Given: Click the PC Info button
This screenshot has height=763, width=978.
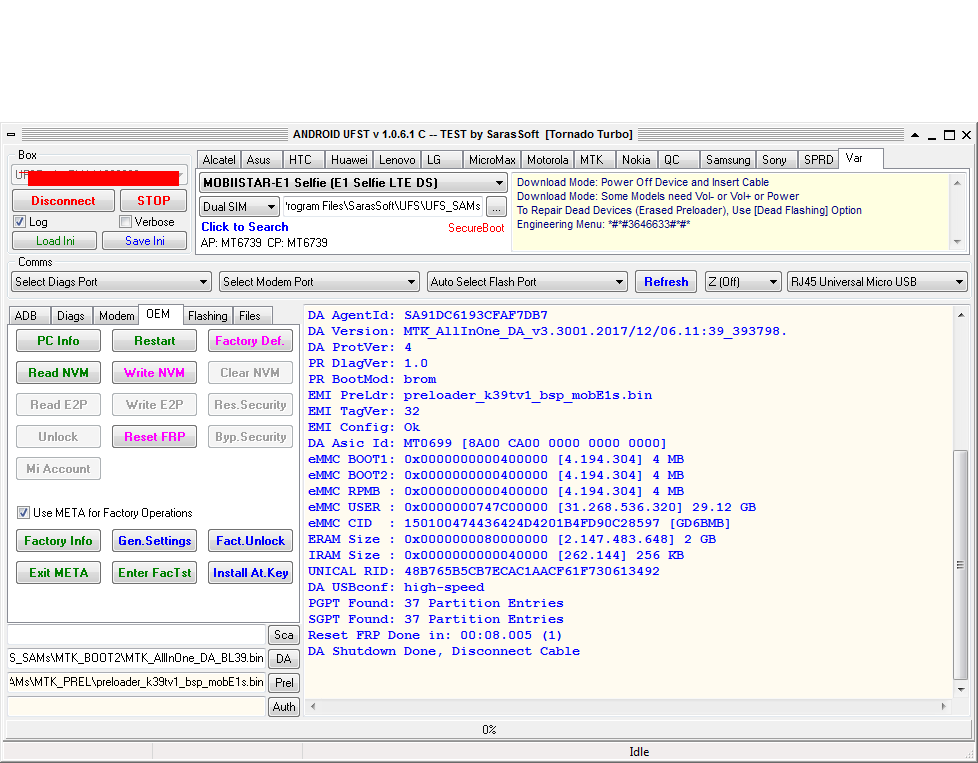Looking at the screenshot, I should pos(58,341).
